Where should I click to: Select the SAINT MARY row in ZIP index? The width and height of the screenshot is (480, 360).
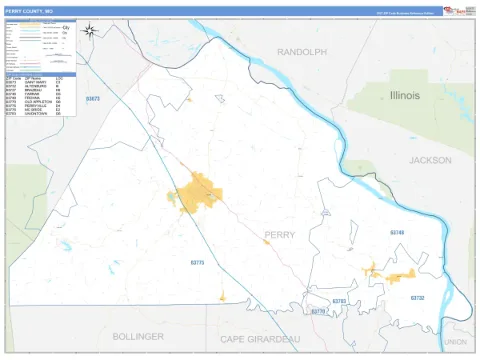33,82
